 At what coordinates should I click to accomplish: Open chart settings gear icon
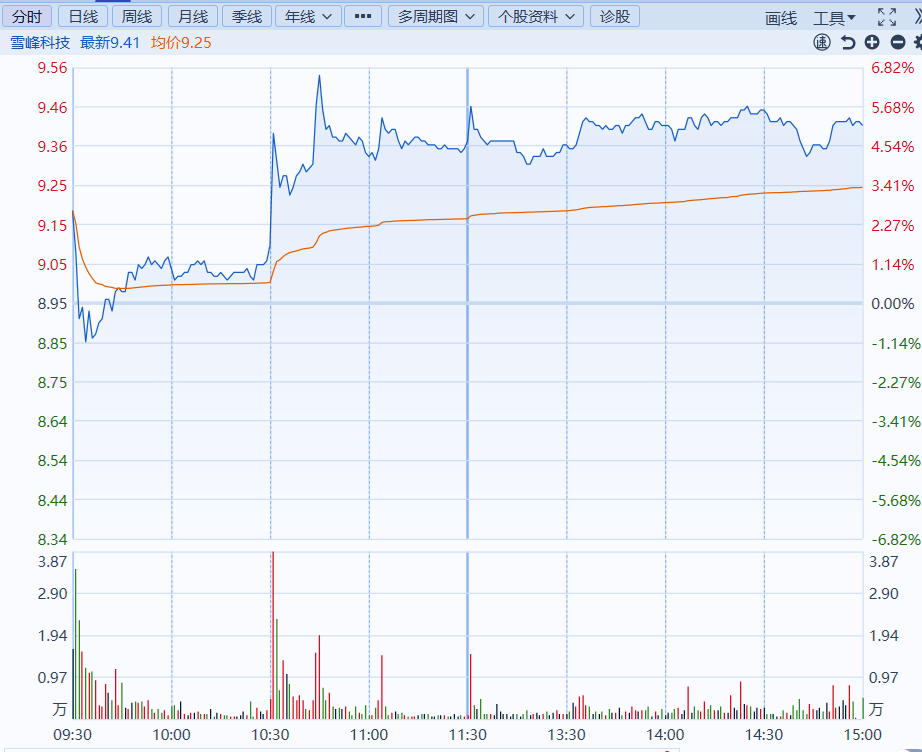917,42
